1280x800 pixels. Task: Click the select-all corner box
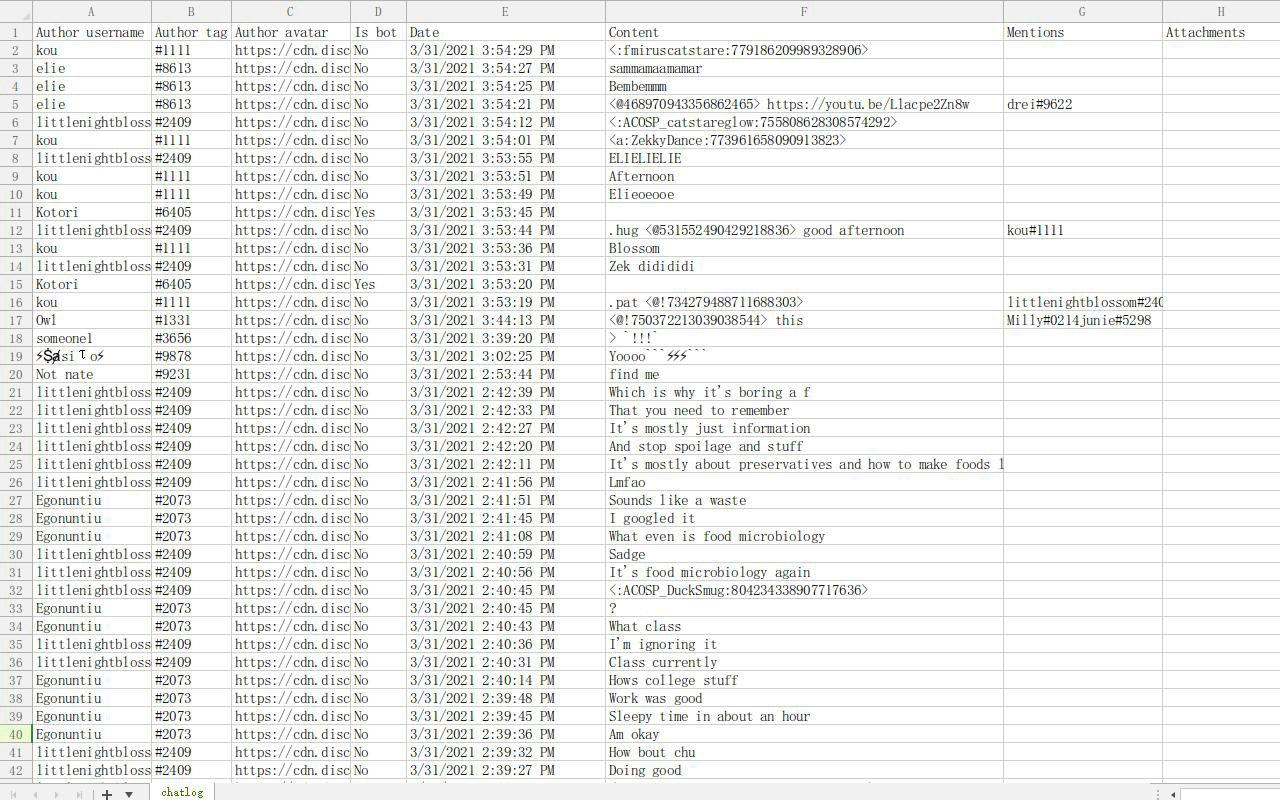[x=16, y=11]
